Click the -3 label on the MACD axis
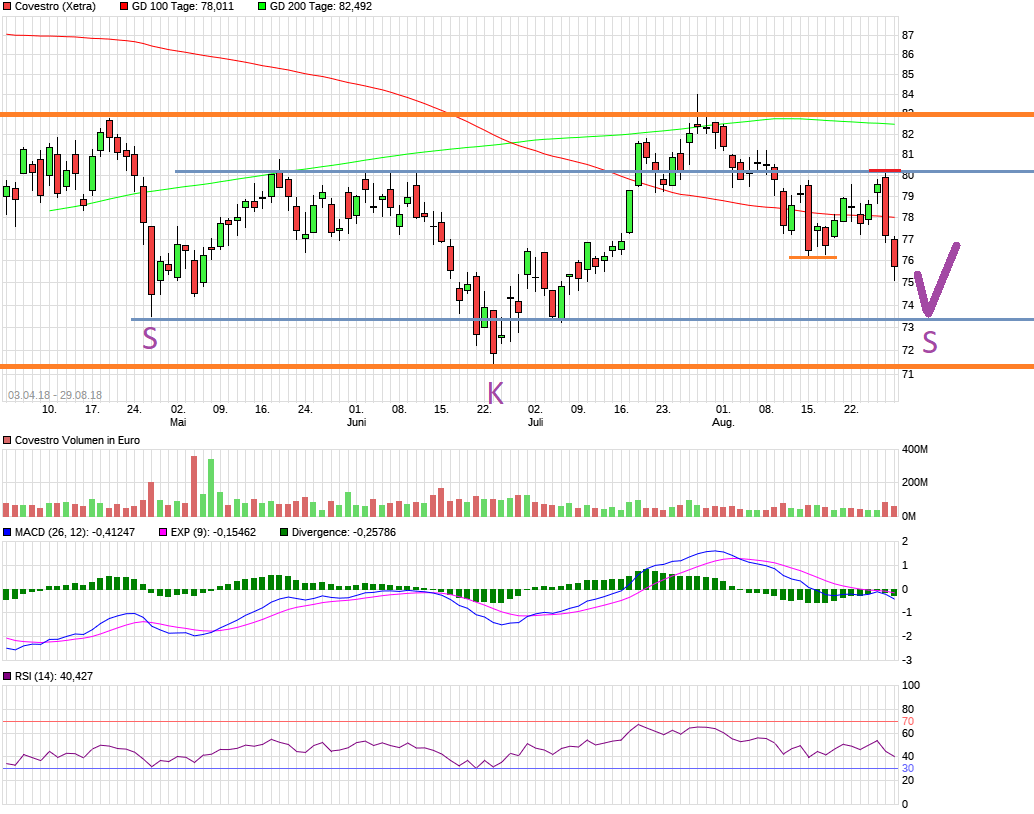 pyautogui.click(x=907, y=660)
